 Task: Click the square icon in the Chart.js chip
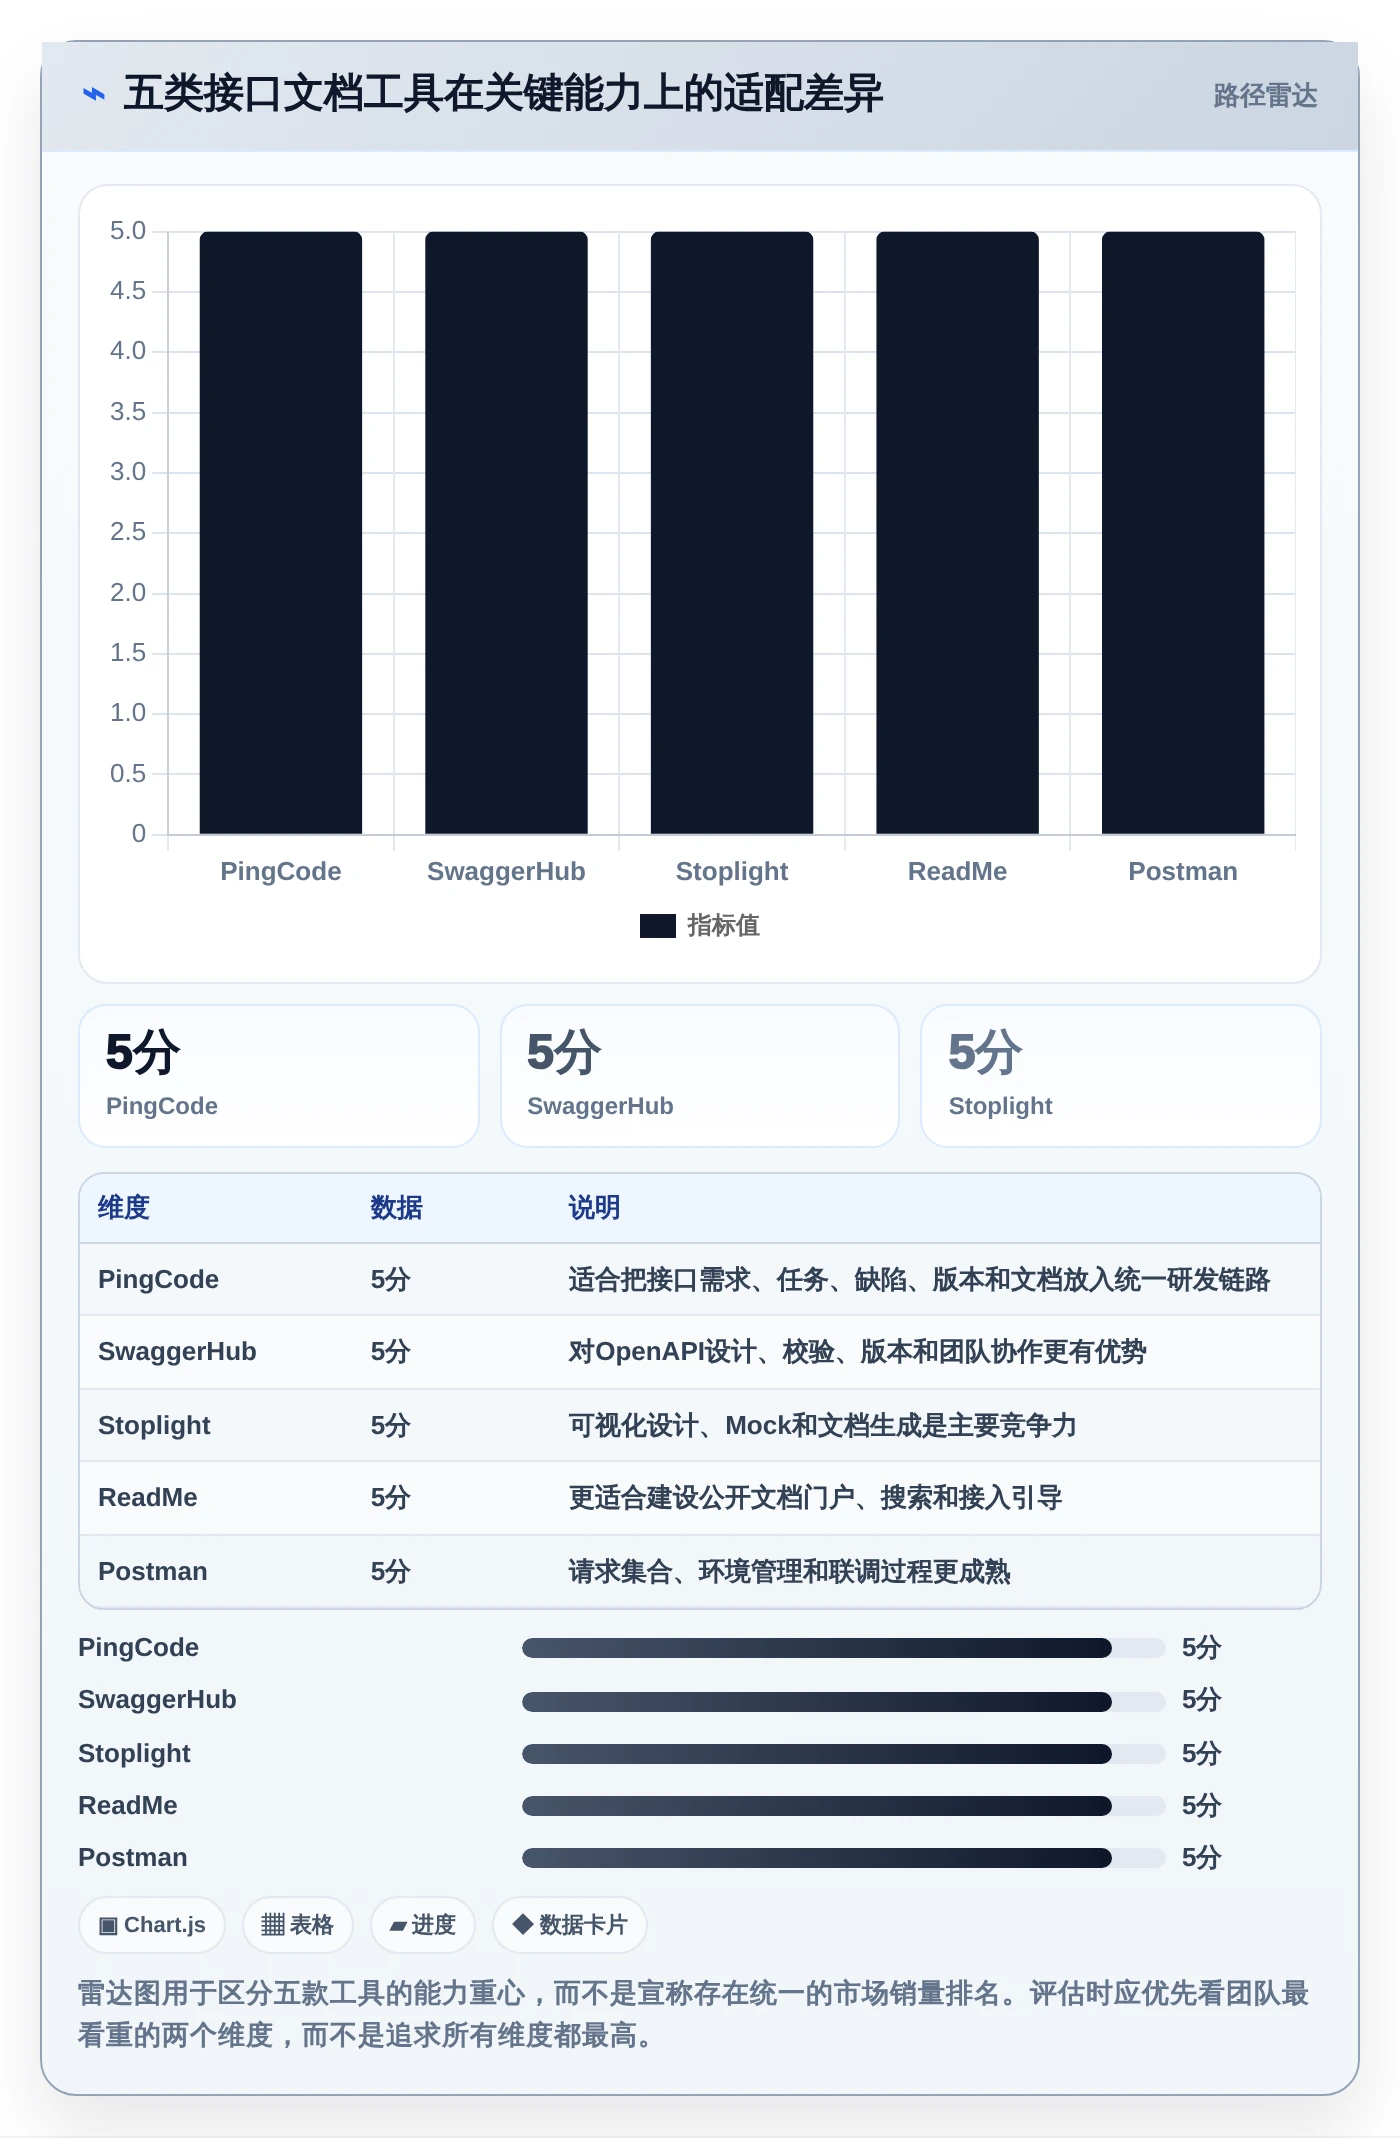pyautogui.click(x=109, y=1926)
